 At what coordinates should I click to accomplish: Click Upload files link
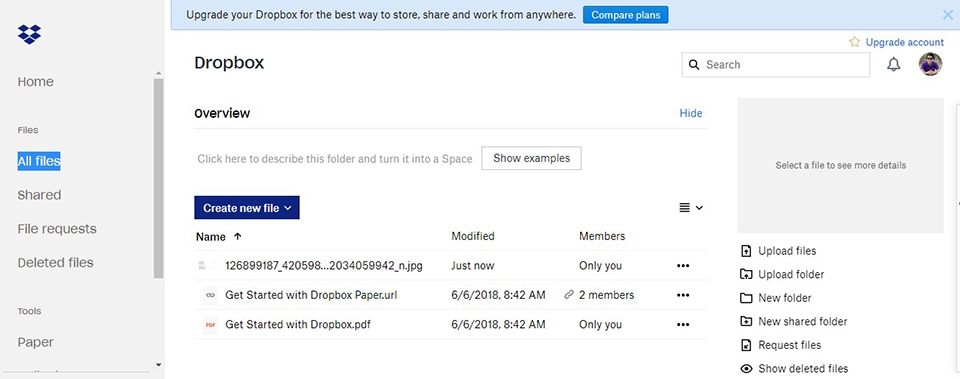point(787,251)
